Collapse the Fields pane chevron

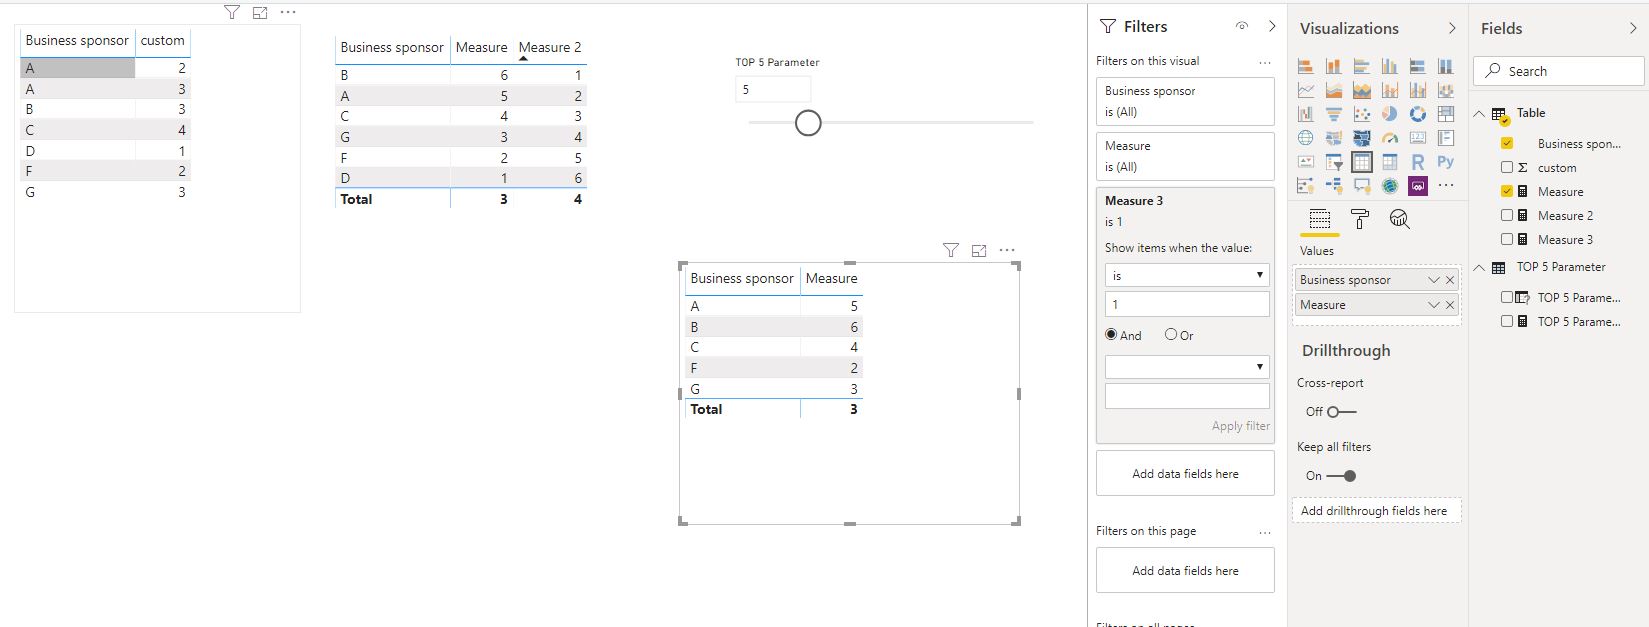[x=1633, y=28]
